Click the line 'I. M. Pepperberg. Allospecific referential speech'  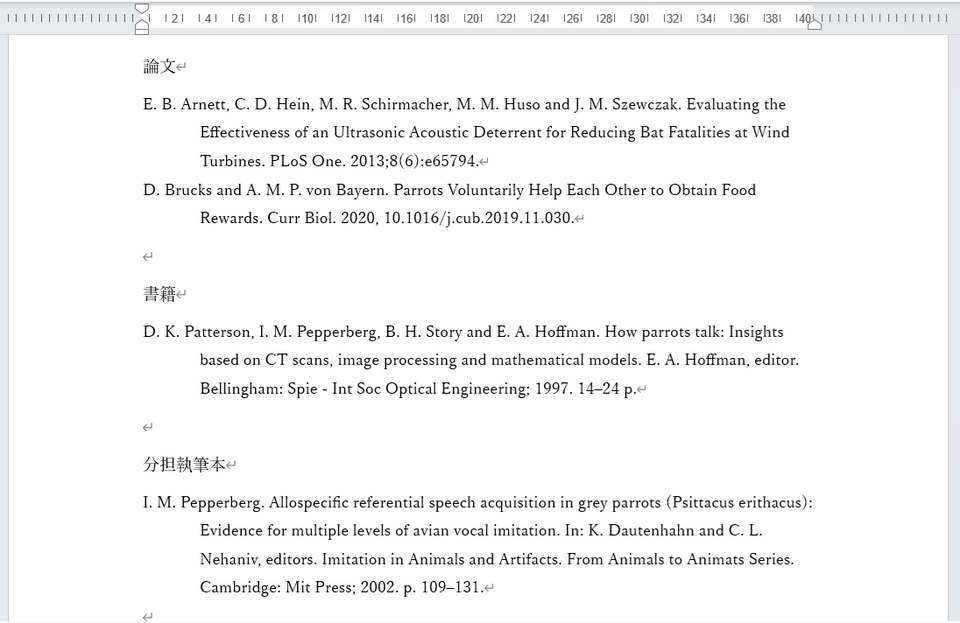(478, 502)
